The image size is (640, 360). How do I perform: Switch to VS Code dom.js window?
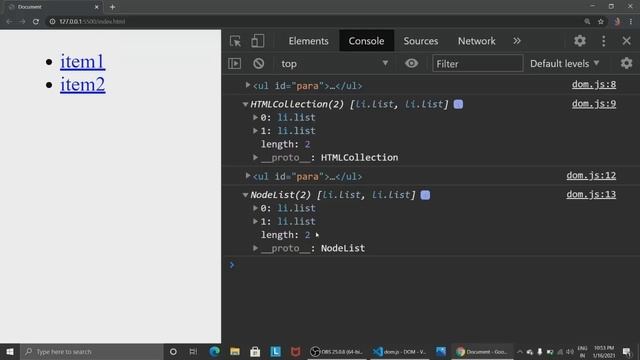400,351
